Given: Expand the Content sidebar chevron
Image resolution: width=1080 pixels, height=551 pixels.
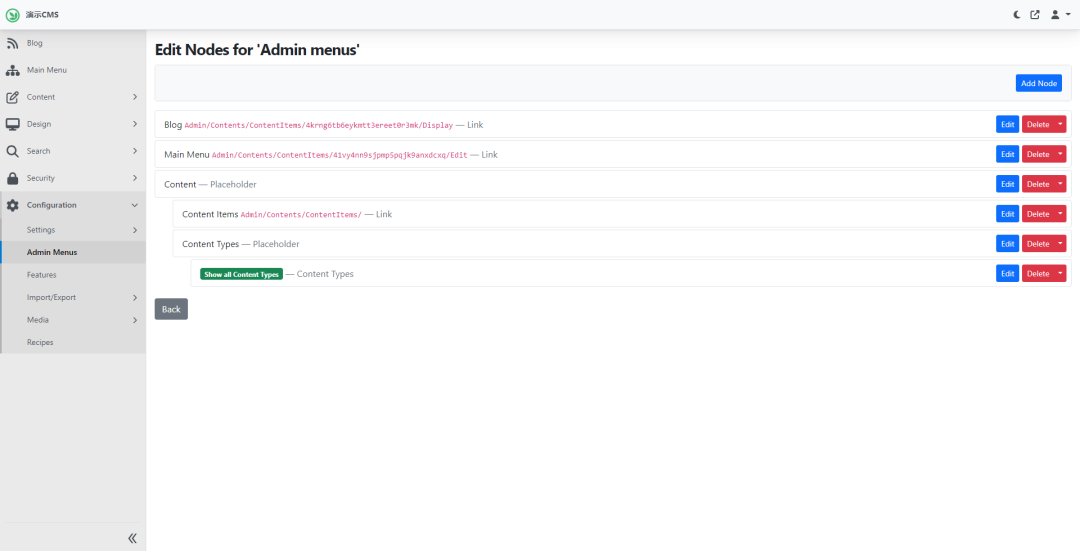Looking at the screenshot, I should point(135,97).
